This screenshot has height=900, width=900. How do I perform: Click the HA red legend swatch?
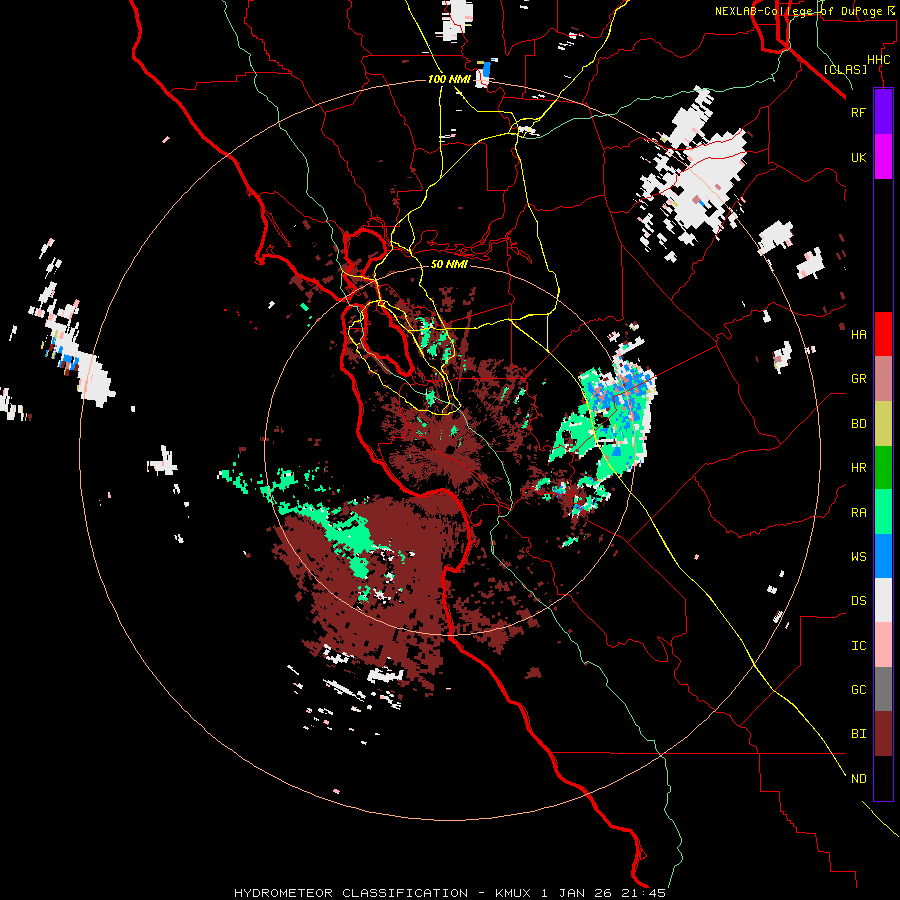click(883, 334)
